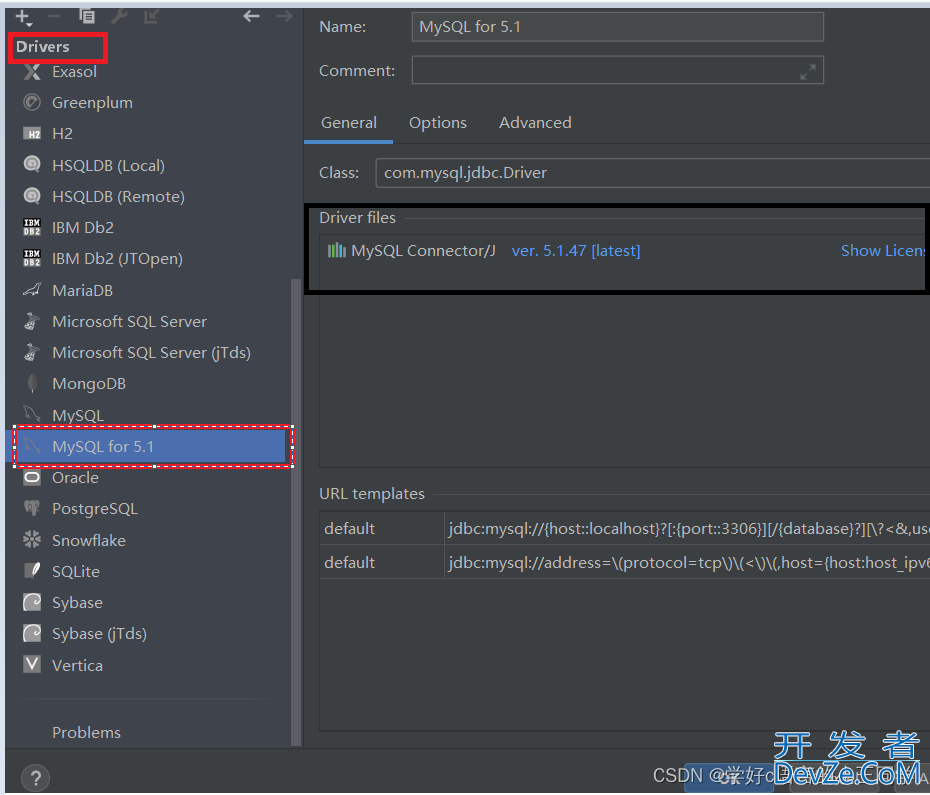This screenshot has width=930, height=795.
Task: Click the add driver plus icon
Action: [x=23, y=17]
